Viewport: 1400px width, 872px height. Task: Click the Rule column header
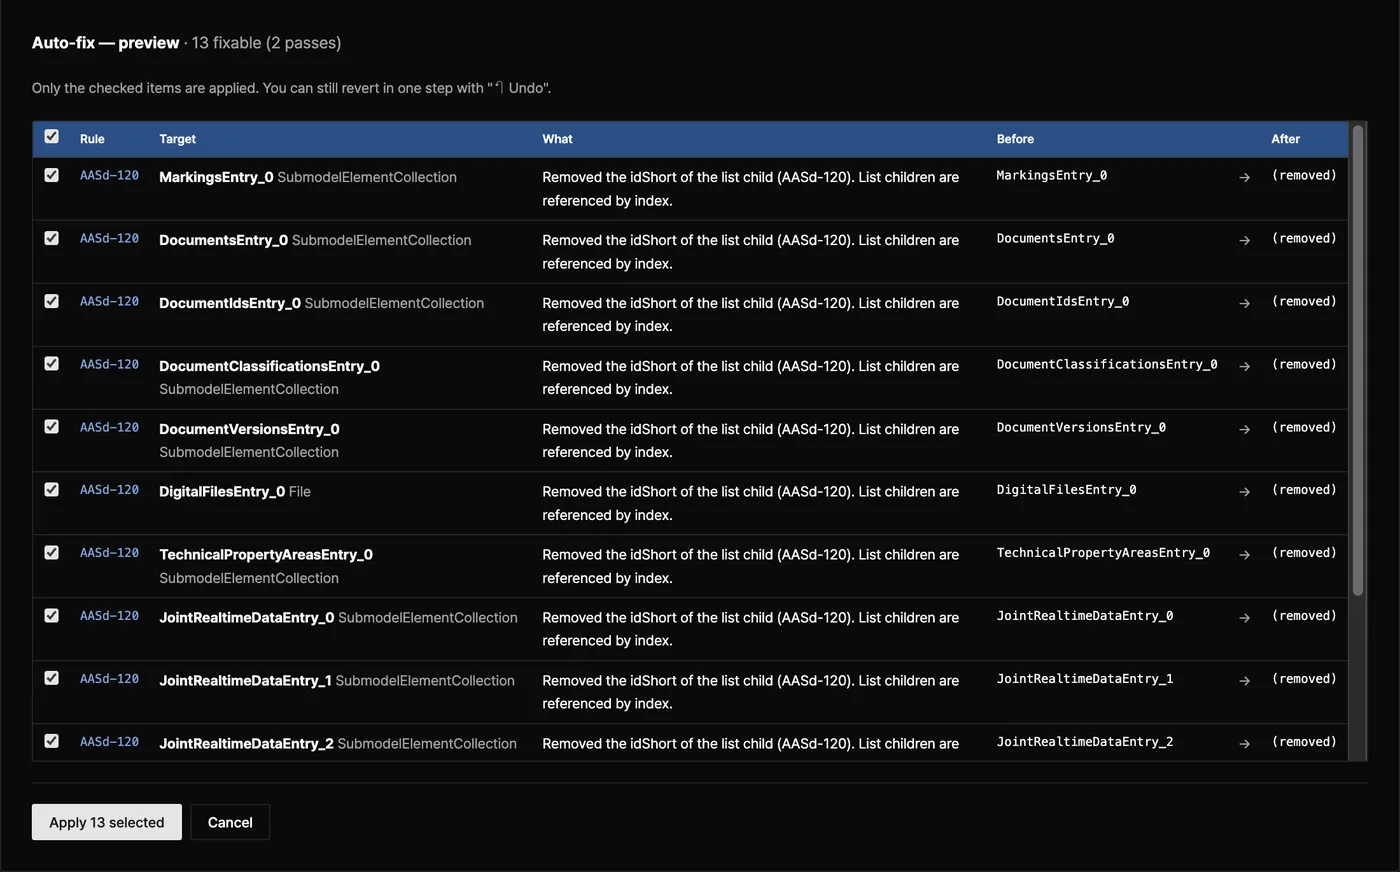(x=92, y=139)
